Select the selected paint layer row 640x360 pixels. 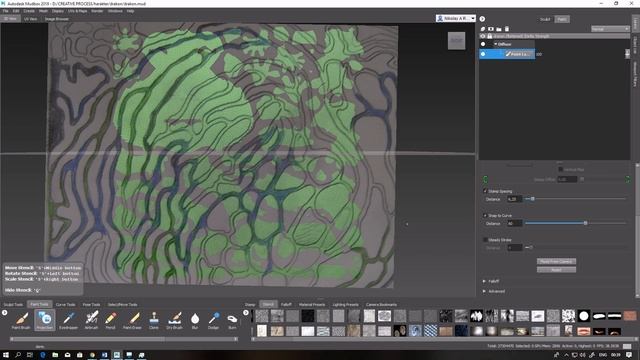point(507,54)
